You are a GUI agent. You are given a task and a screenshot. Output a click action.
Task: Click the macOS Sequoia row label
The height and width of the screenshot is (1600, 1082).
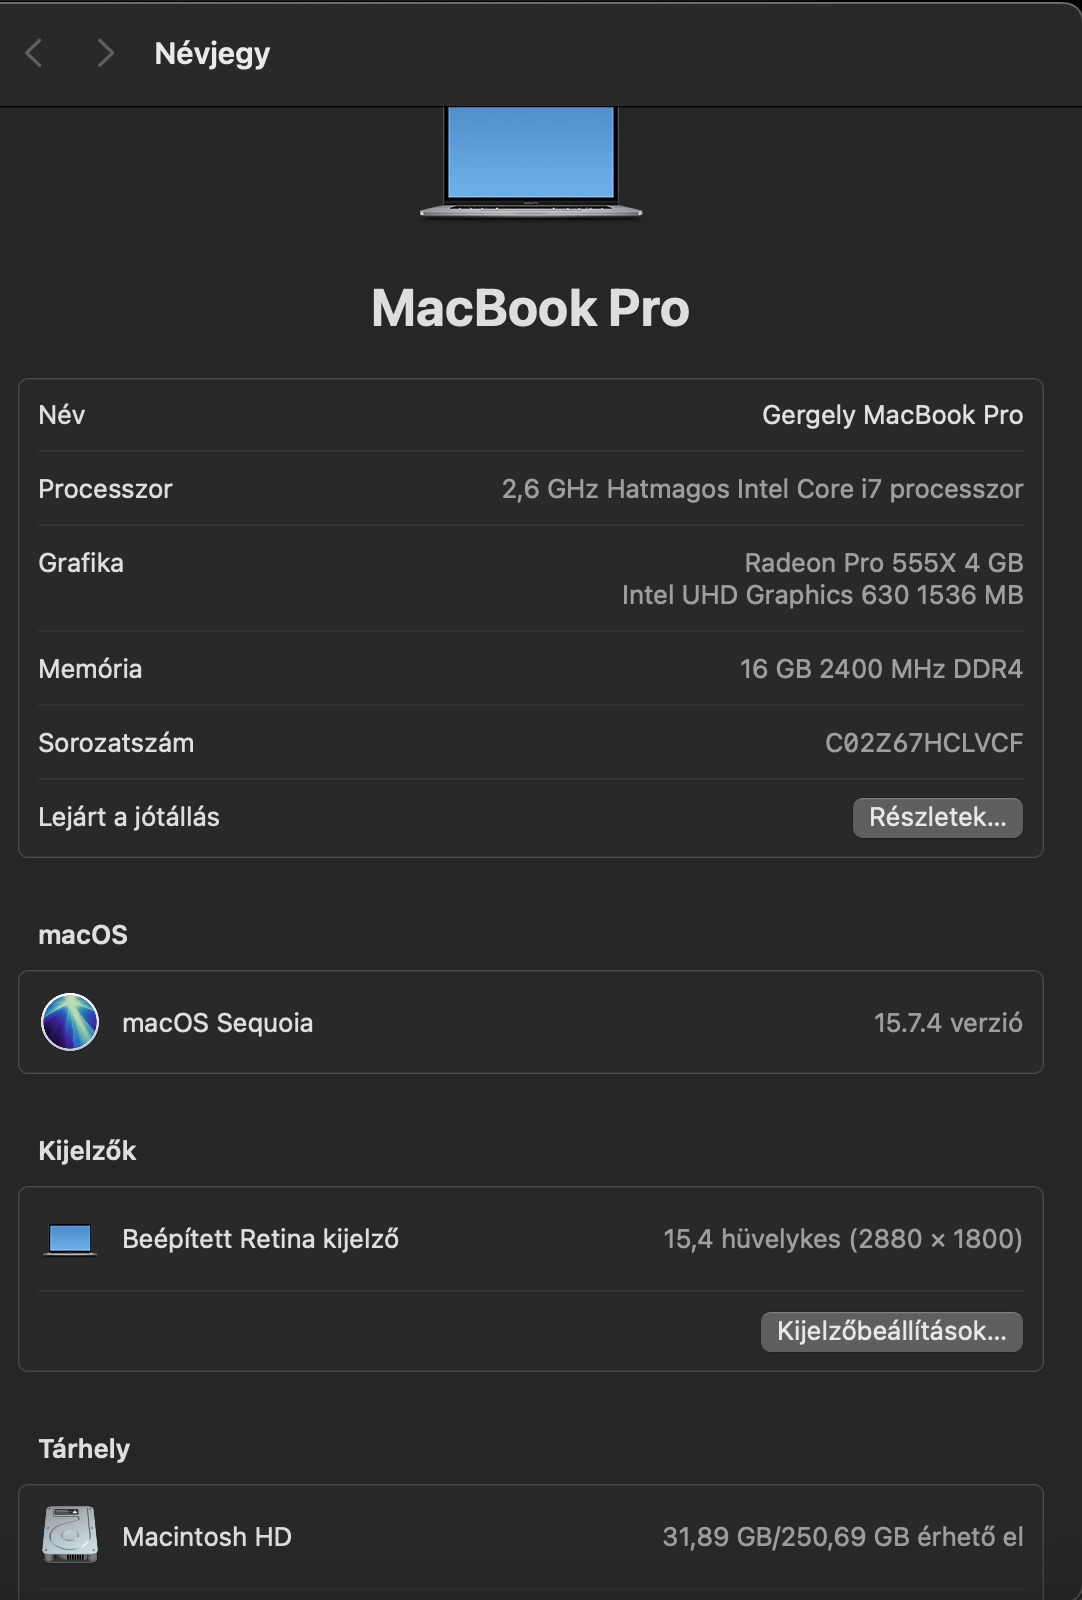217,1023
